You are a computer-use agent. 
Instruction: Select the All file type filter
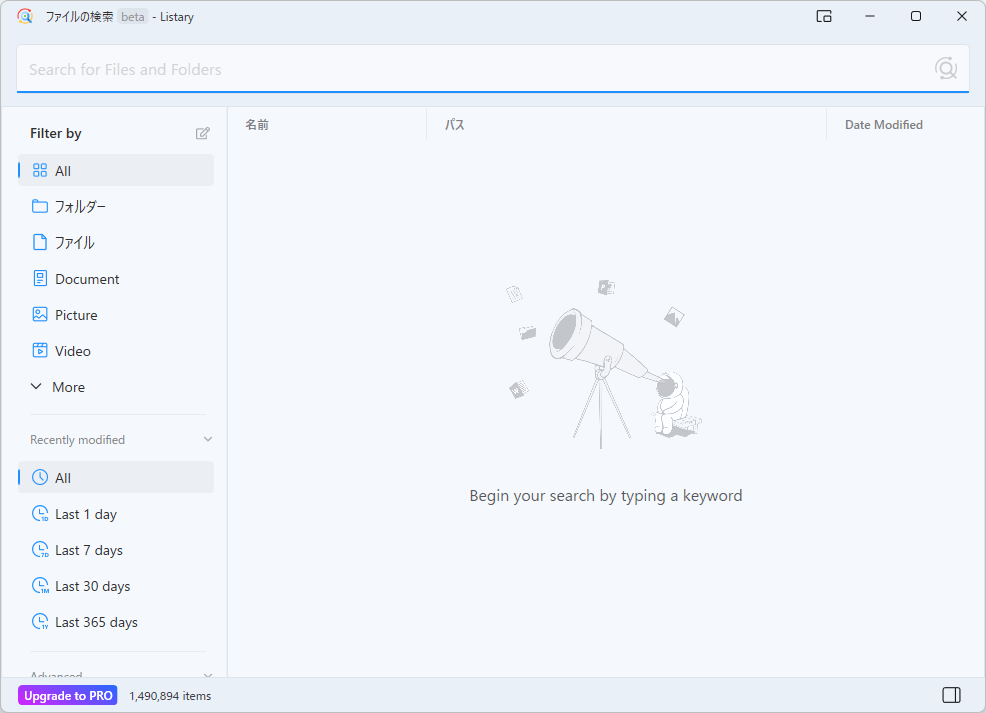click(x=116, y=170)
